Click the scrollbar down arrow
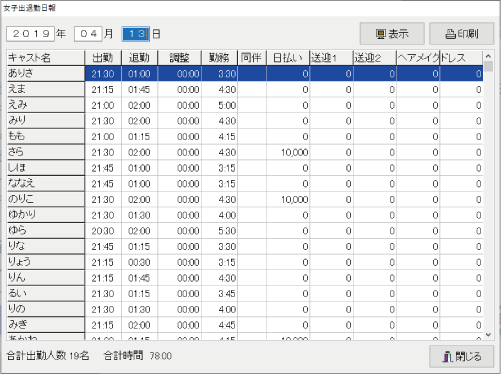The height and width of the screenshot is (374, 501). 488,335
